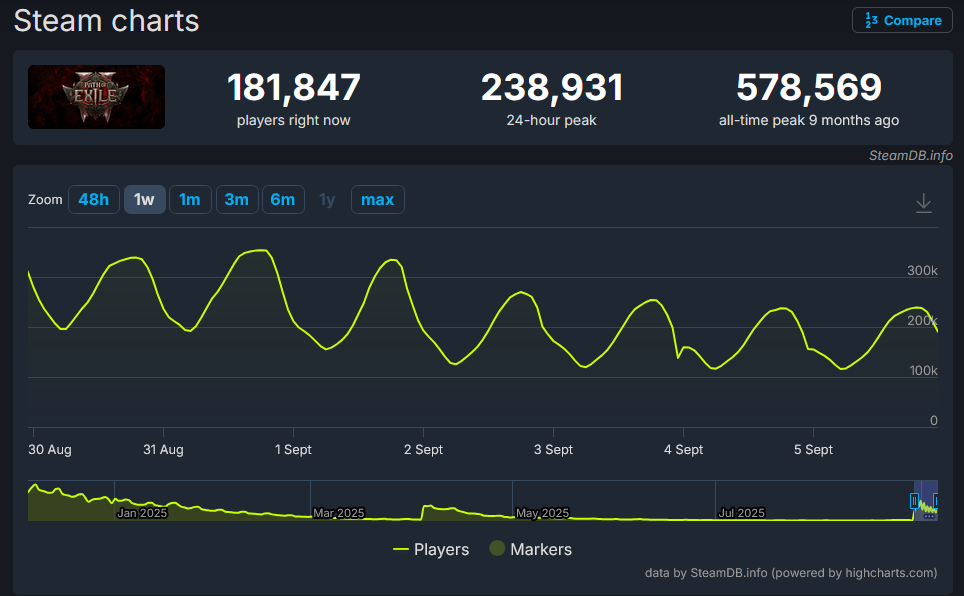The width and height of the screenshot is (964, 596).
Task: Toggle the Markers series in legend
Action: [531, 549]
